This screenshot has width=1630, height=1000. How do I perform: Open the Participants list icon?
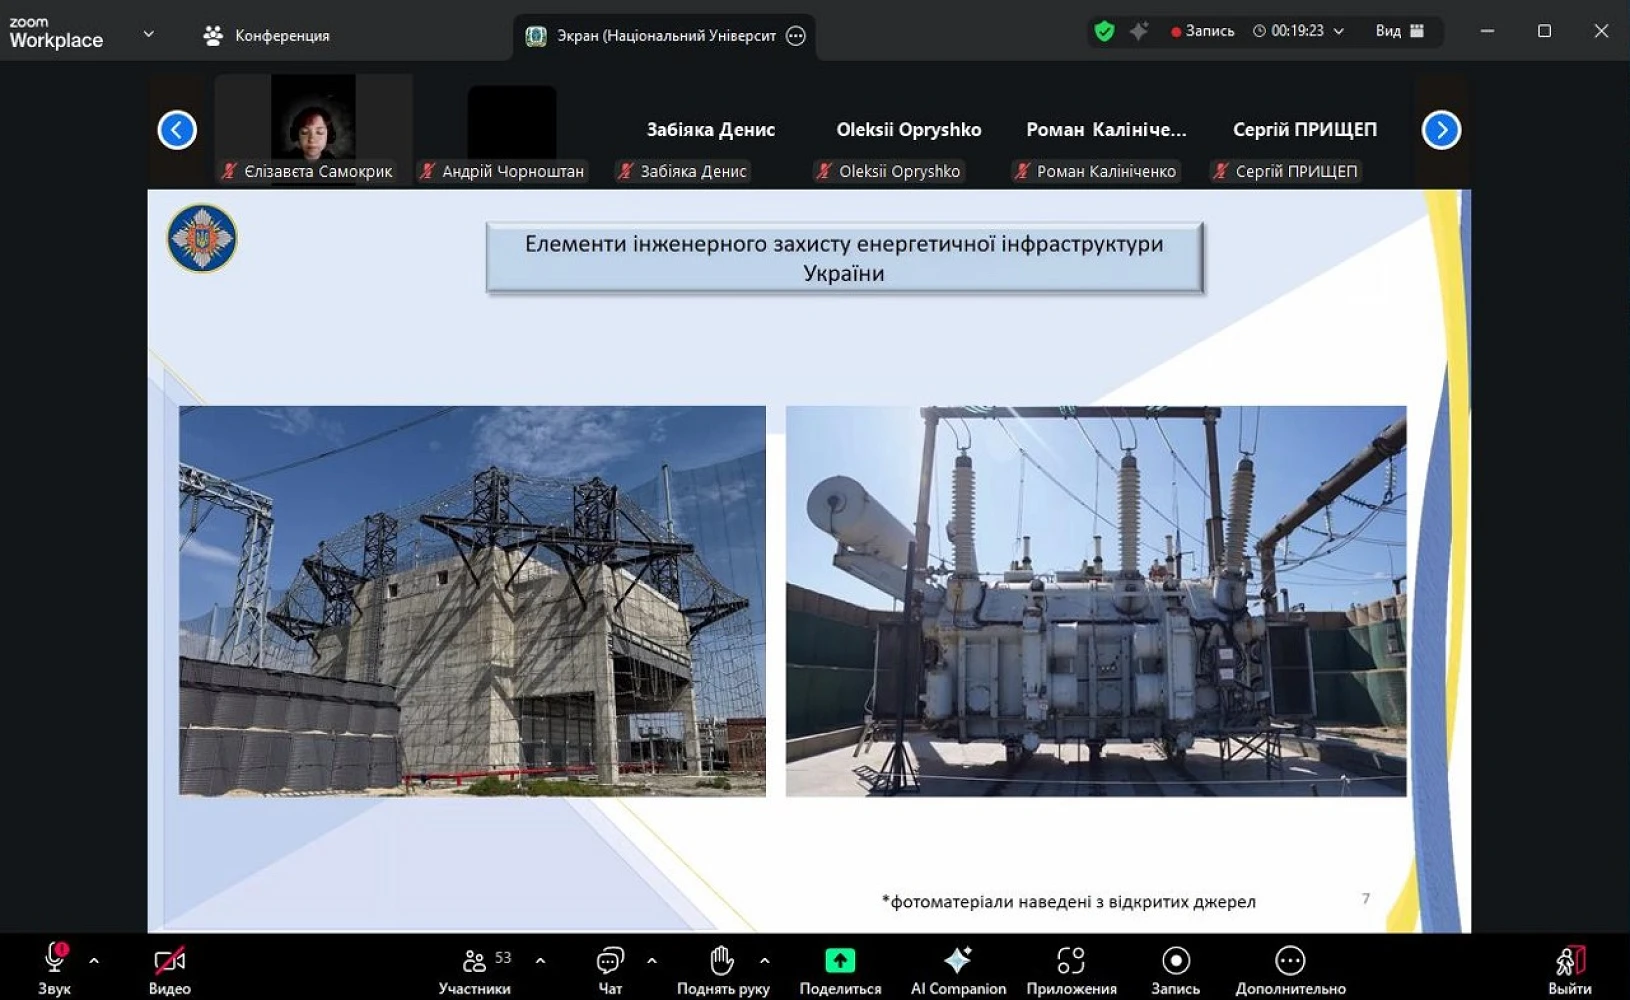point(475,962)
